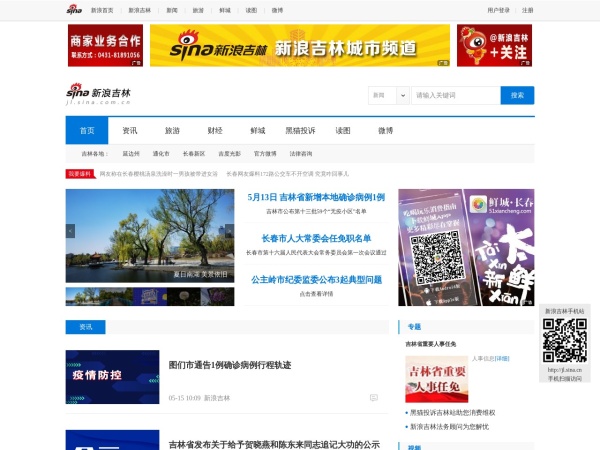Open subline 吉林市公布第十三批无疫小区名单
This screenshot has height=450, width=600.
pos(316,211)
